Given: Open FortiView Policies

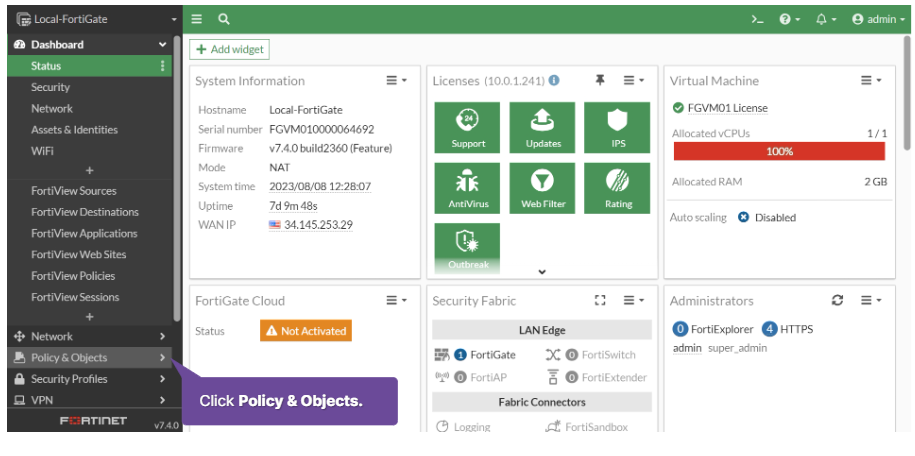Looking at the screenshot, I should click(x=73, y=276).
